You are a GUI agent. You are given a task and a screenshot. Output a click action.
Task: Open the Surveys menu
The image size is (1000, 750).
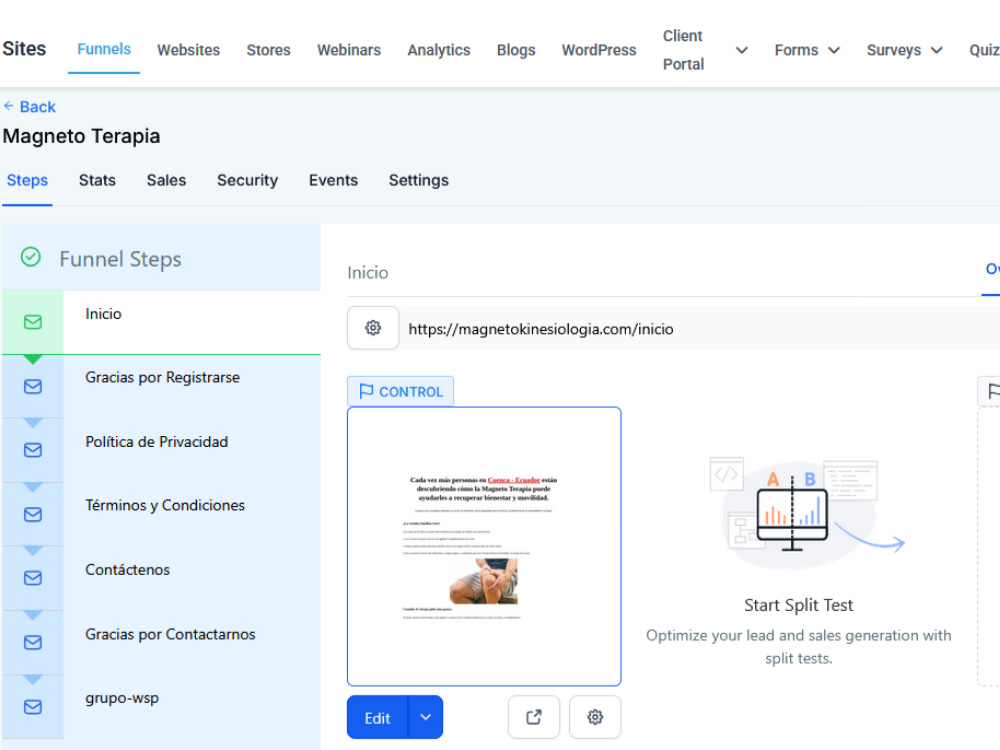pos(893,50)
